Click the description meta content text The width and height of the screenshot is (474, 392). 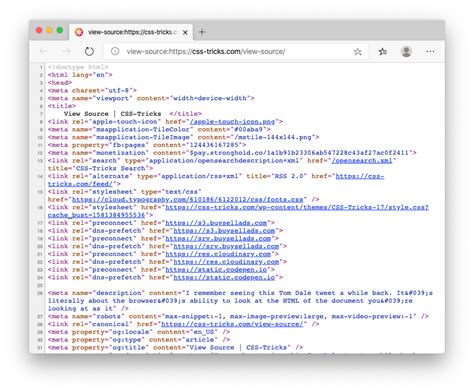(x=240, y=301)
